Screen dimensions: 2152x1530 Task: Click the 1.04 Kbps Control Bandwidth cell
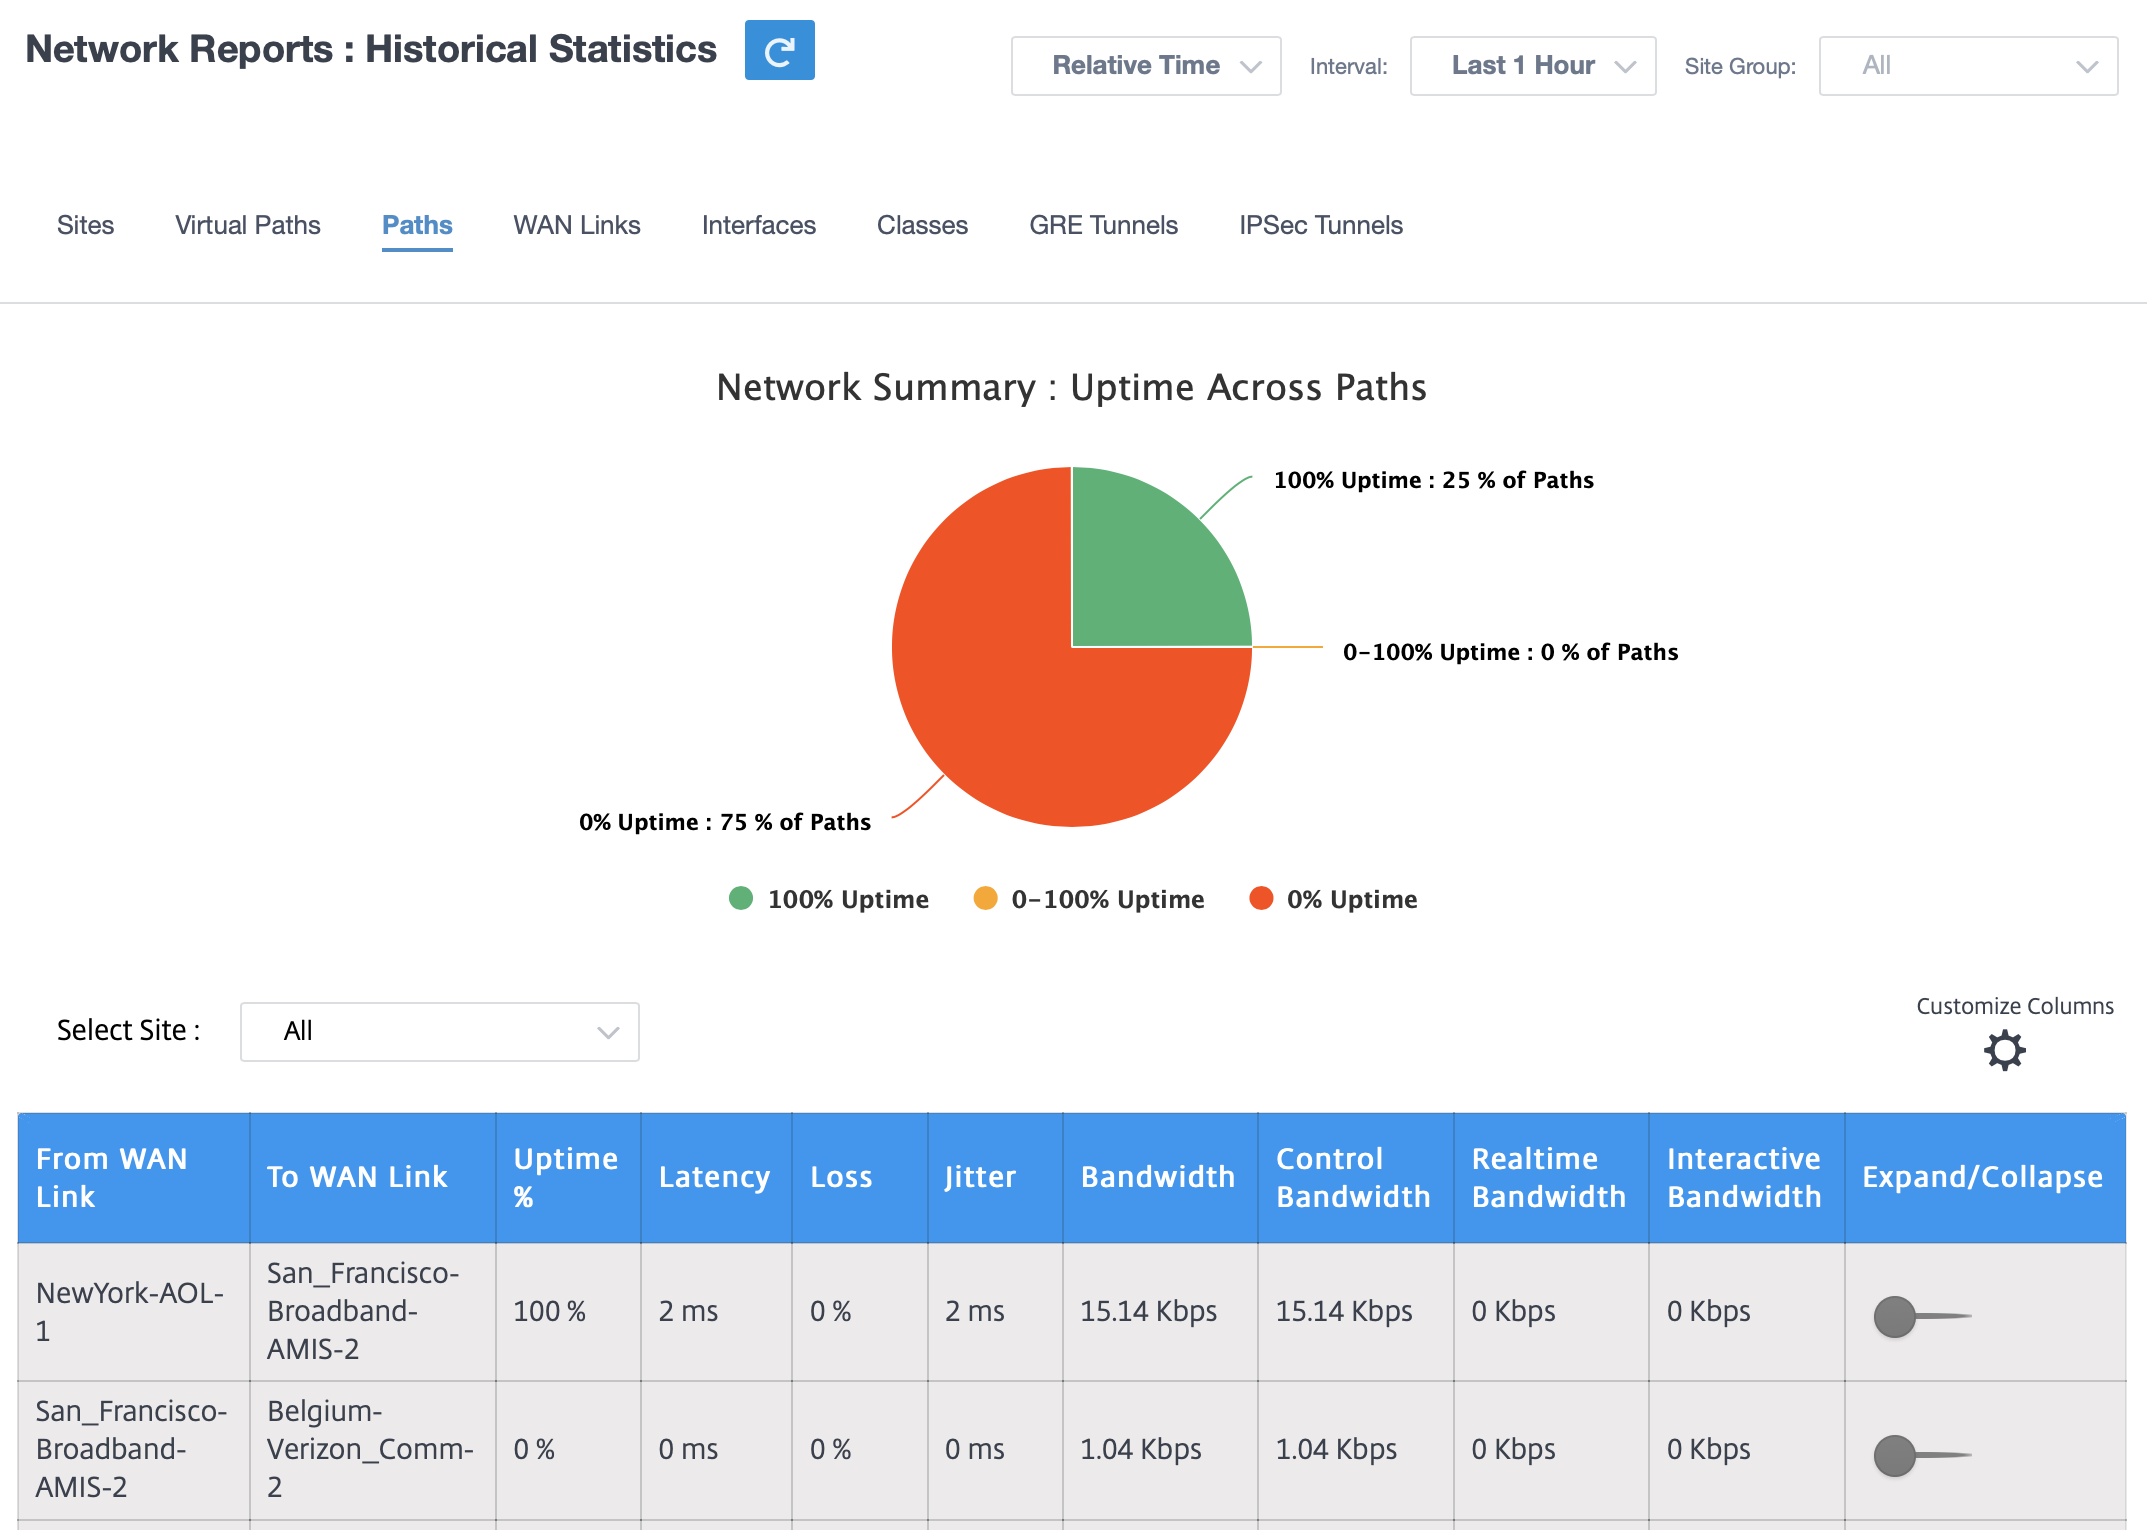point(1356,1450)
